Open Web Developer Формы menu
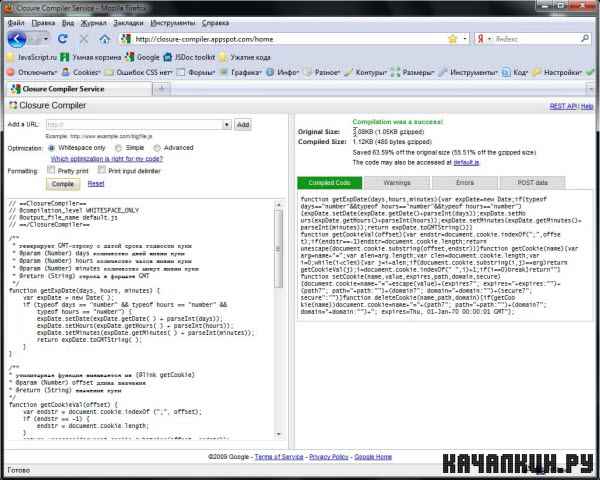The width and height of the screenshot is (600, 480). (197, 72)
